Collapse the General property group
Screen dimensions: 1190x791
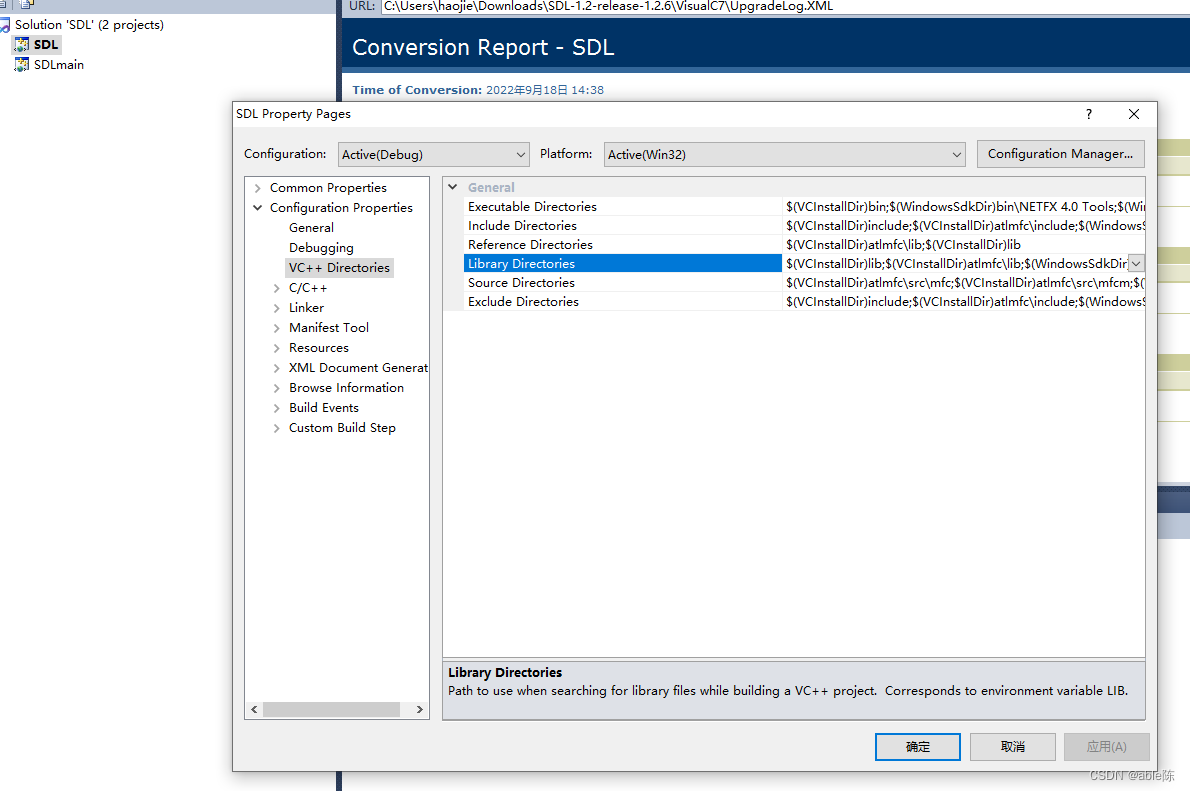pyautogui.click(x=453, y=187)
